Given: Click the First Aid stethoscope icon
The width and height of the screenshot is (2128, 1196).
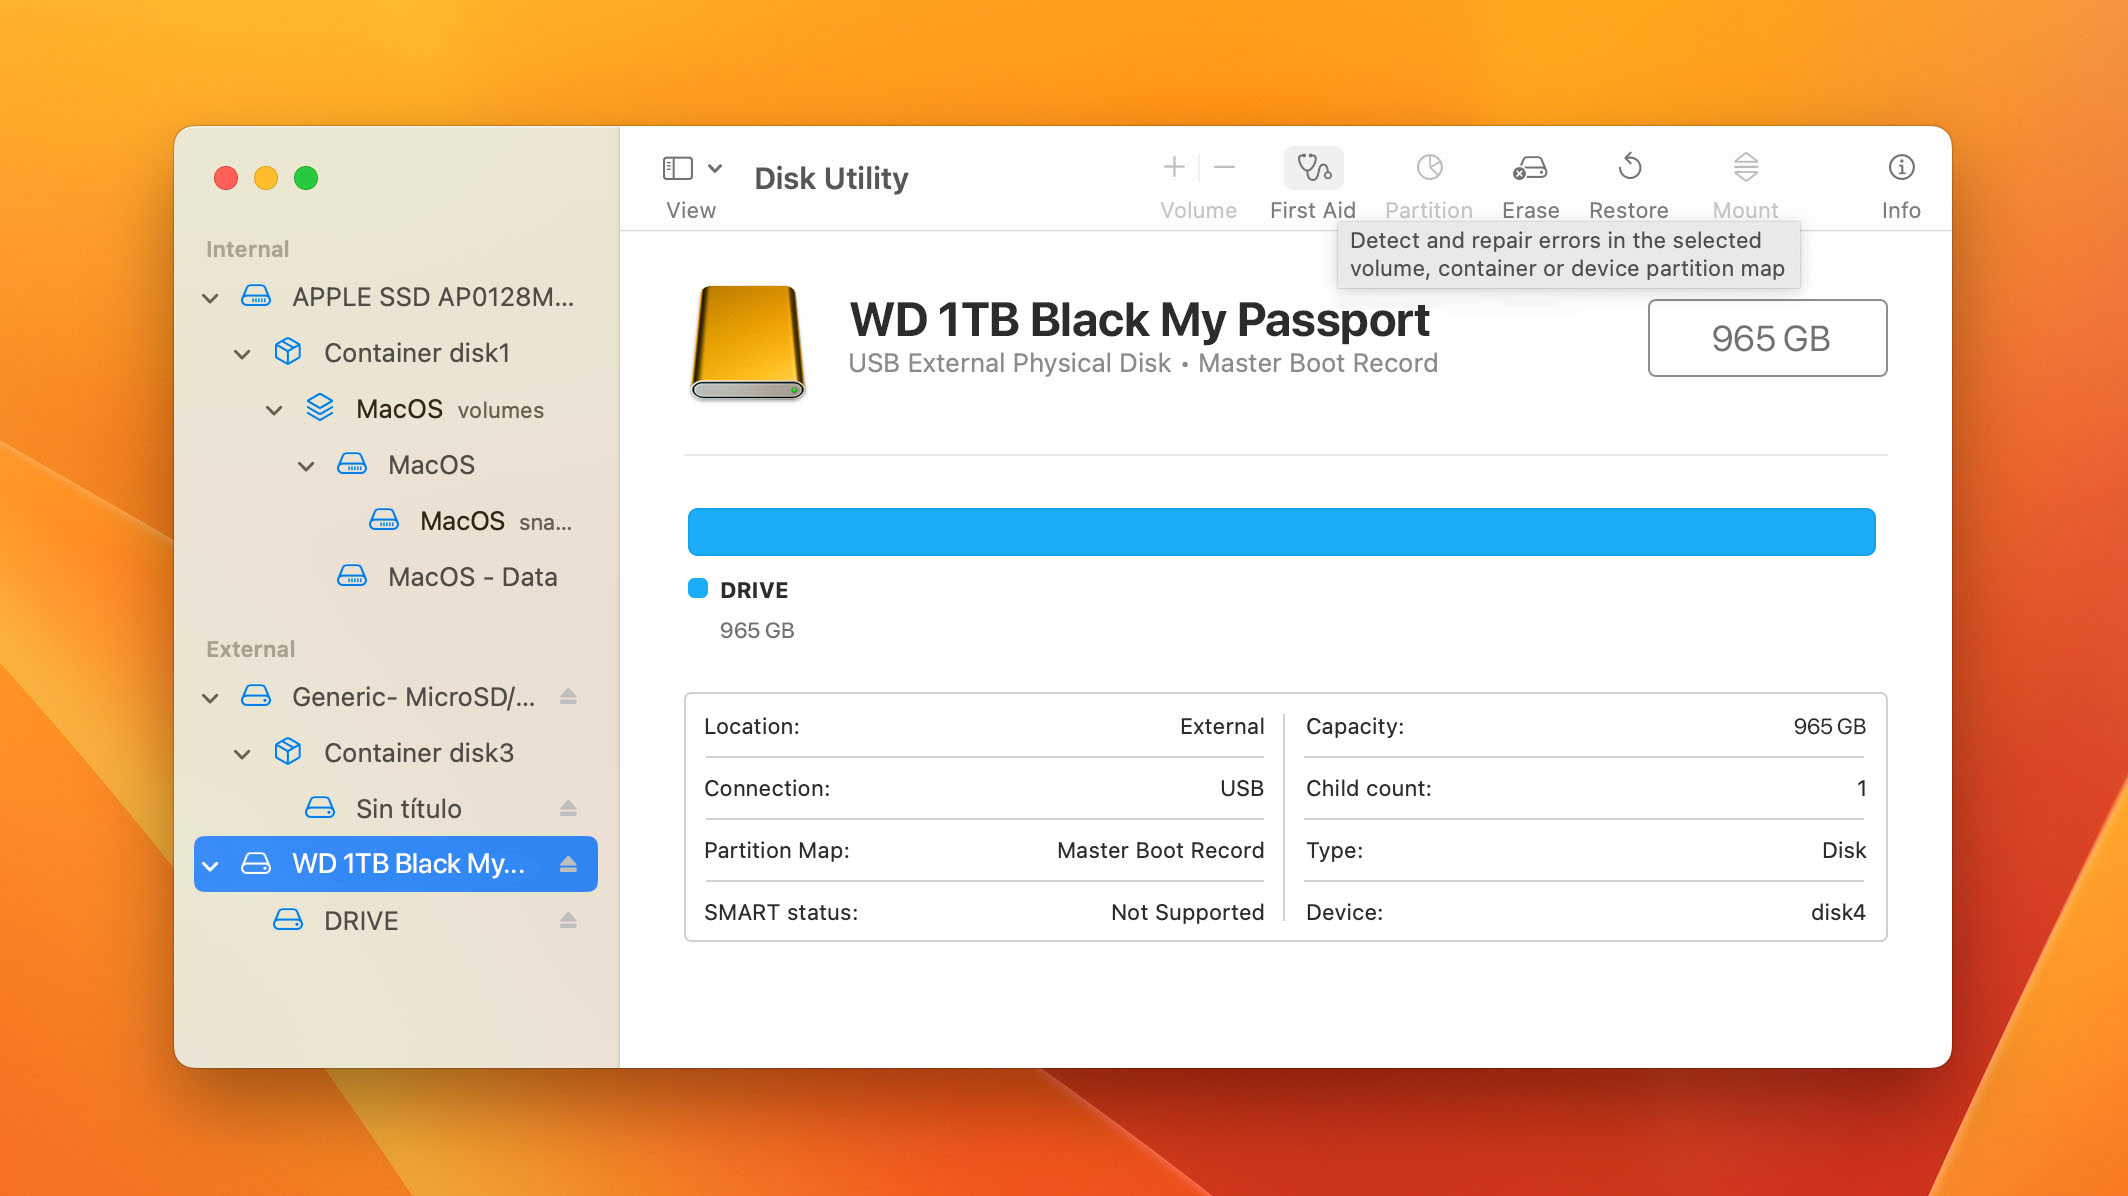Looking at the screenshot, I should (x=1313, y=168).
